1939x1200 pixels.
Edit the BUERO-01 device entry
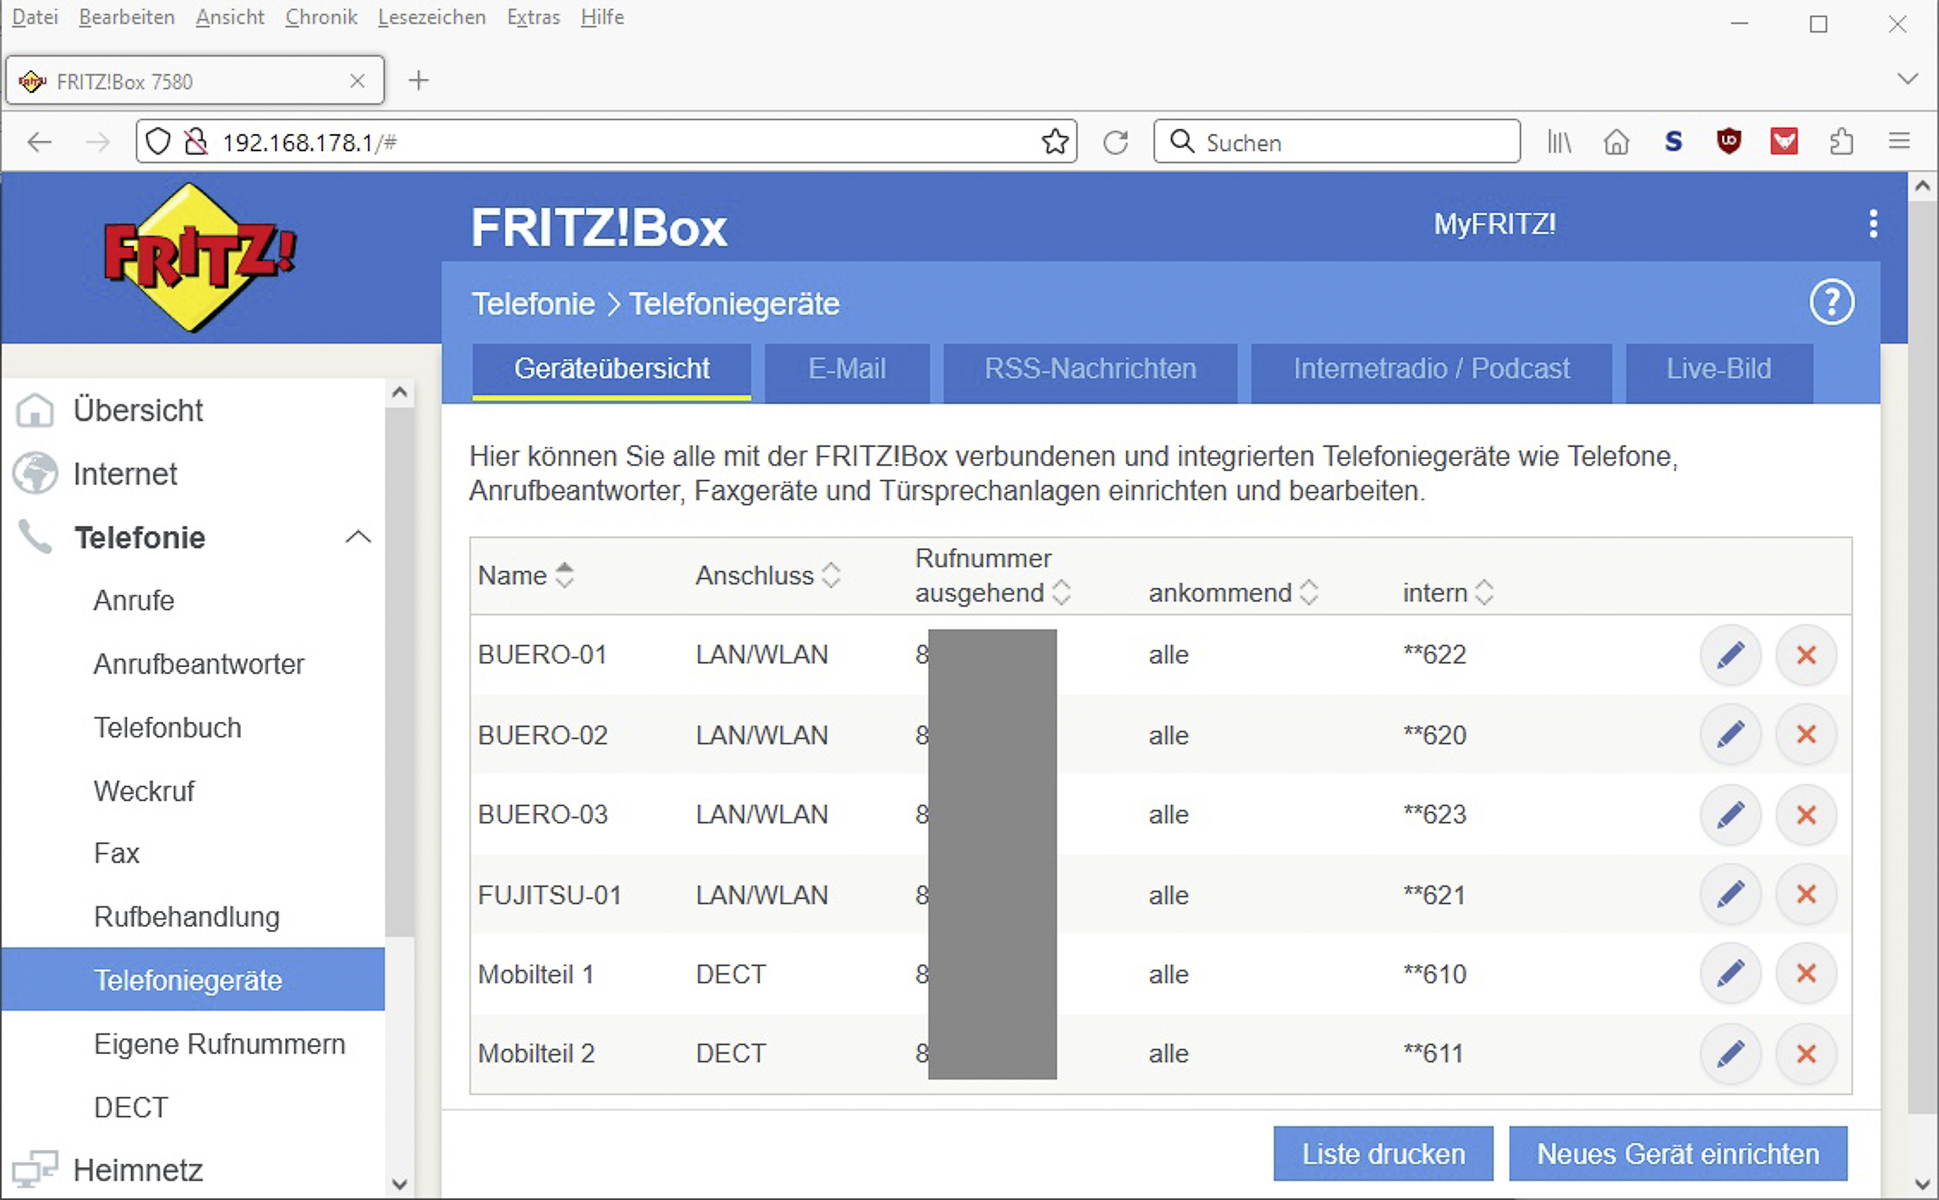click(1730, 655)
